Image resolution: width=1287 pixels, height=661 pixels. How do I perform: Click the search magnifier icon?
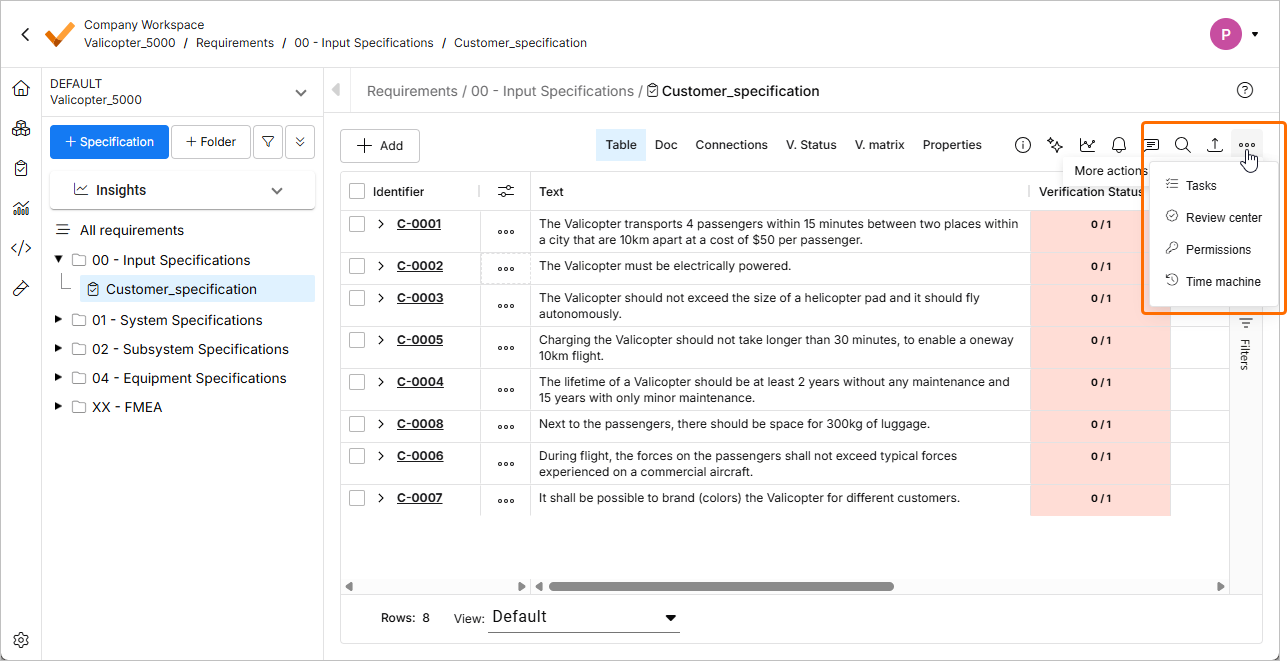pyautogui.click(x=1182, y=145)
